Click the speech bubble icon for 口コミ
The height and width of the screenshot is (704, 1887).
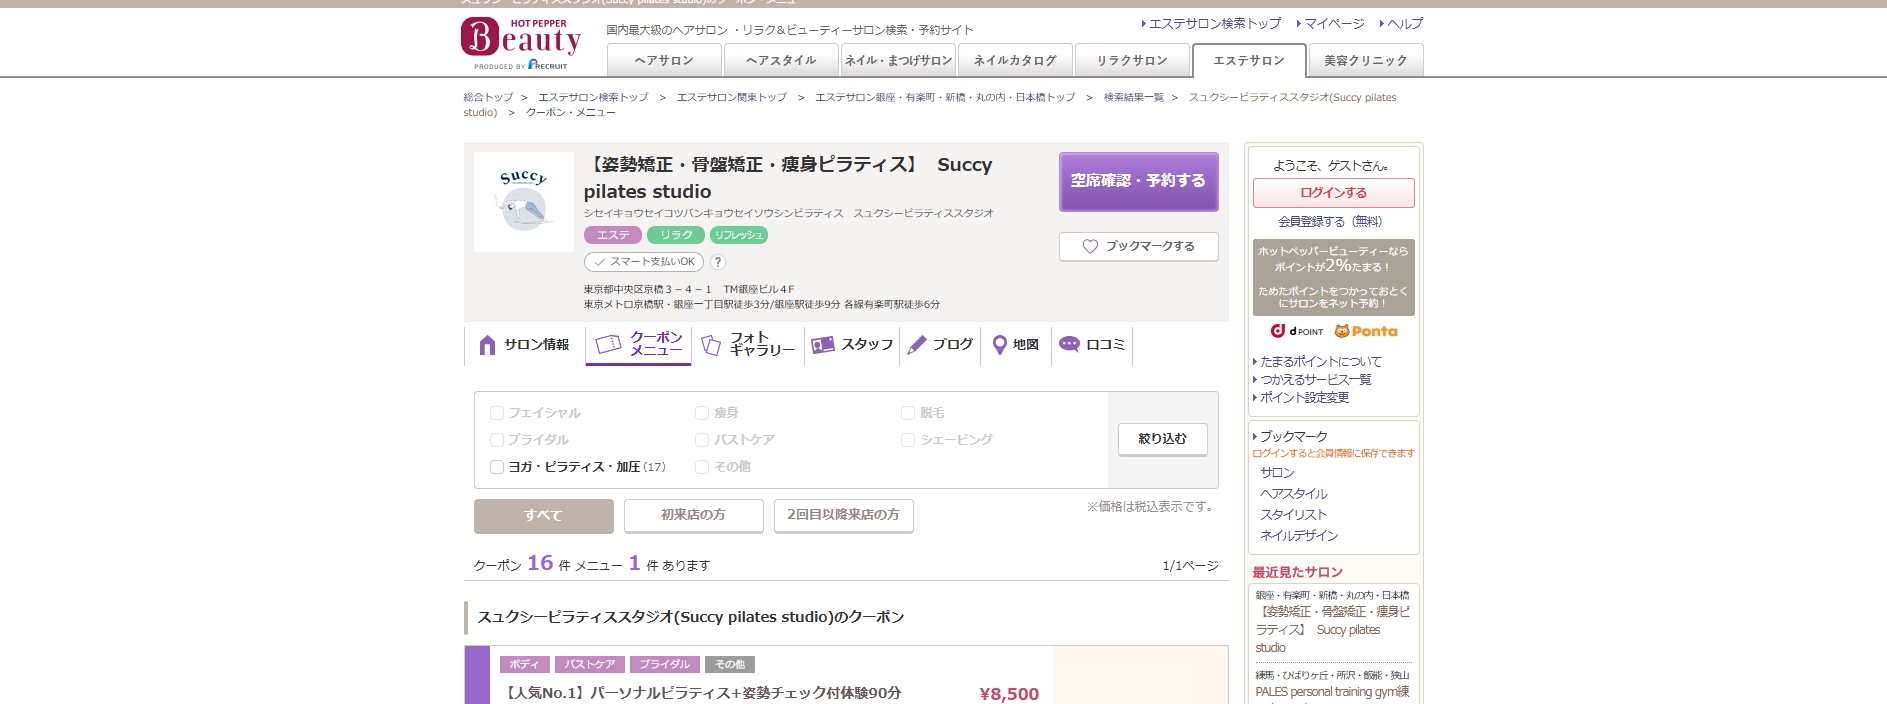[1069, 344]
